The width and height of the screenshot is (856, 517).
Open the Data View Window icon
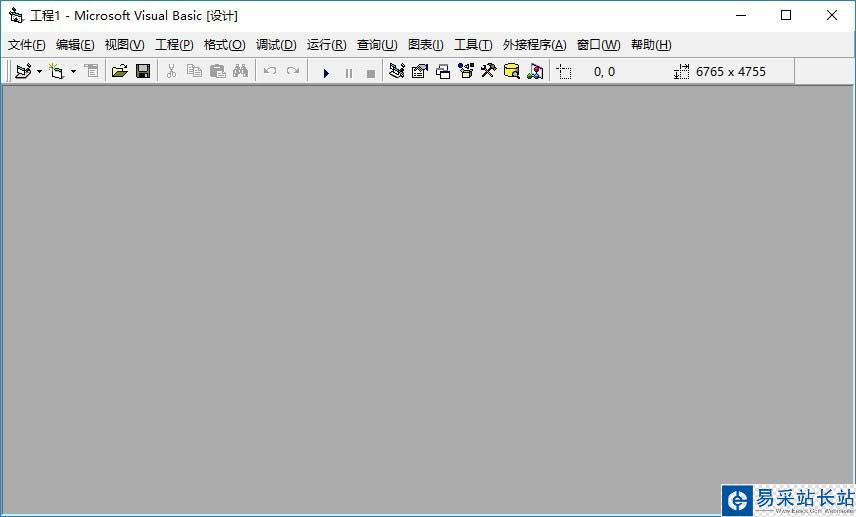(512, 71)
